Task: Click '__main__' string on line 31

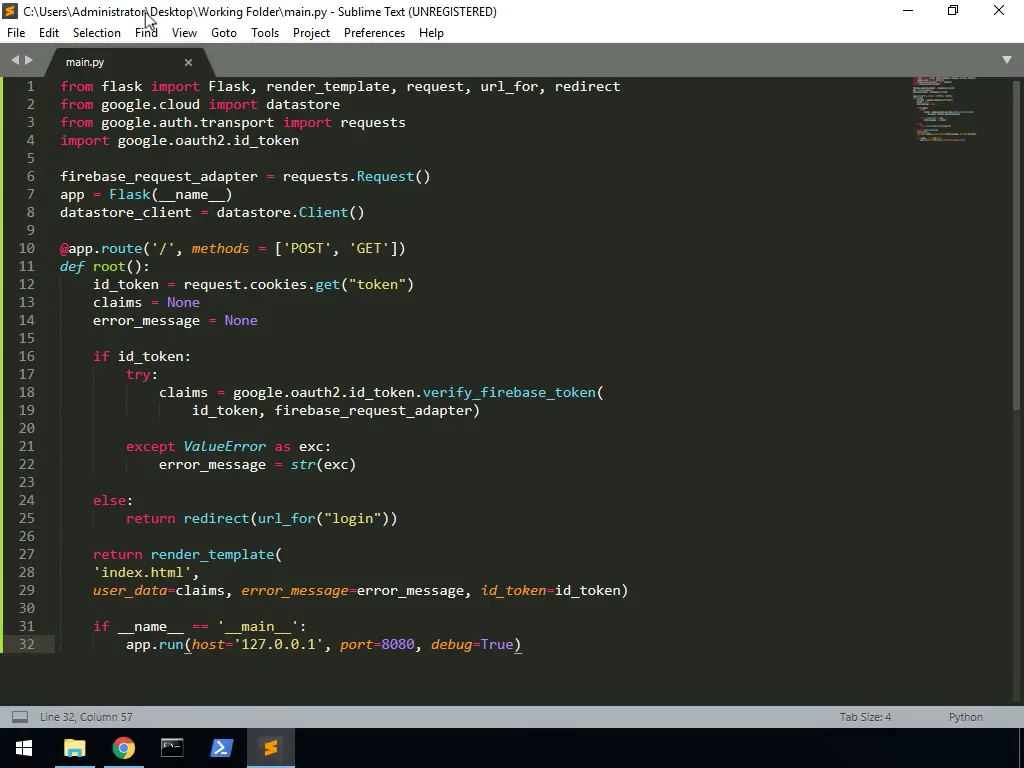Action: (257, 626)
